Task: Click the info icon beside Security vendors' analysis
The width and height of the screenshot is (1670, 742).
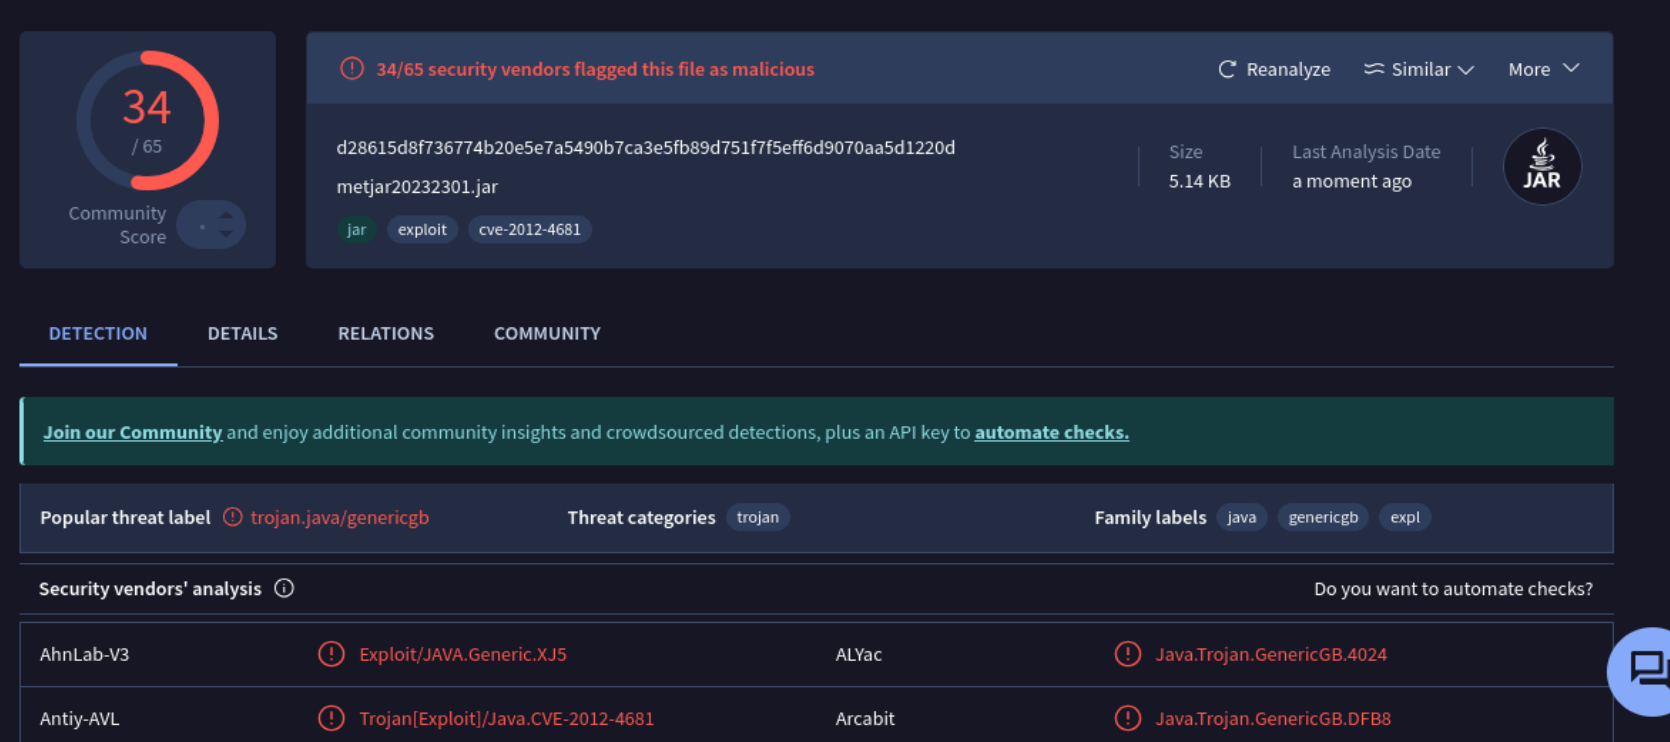Action: (284, 588)
